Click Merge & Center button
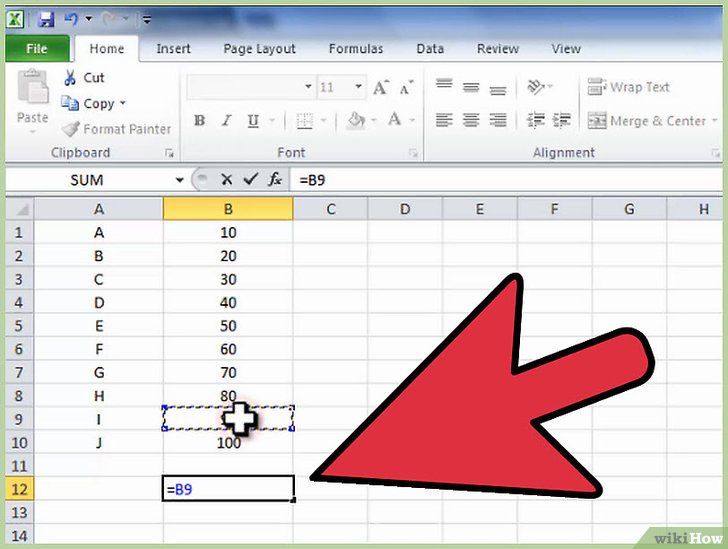The image size is (728, 549). point(646,121)
